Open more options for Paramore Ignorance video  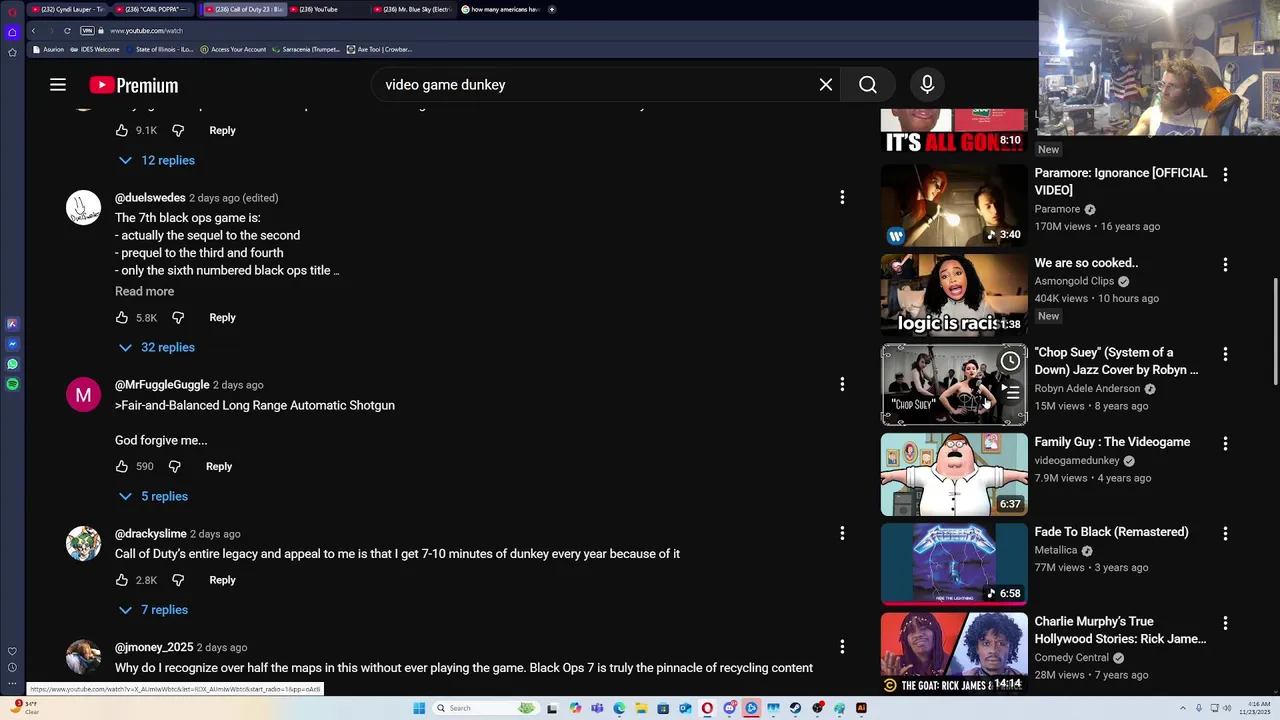click(x=1225, y=174)
